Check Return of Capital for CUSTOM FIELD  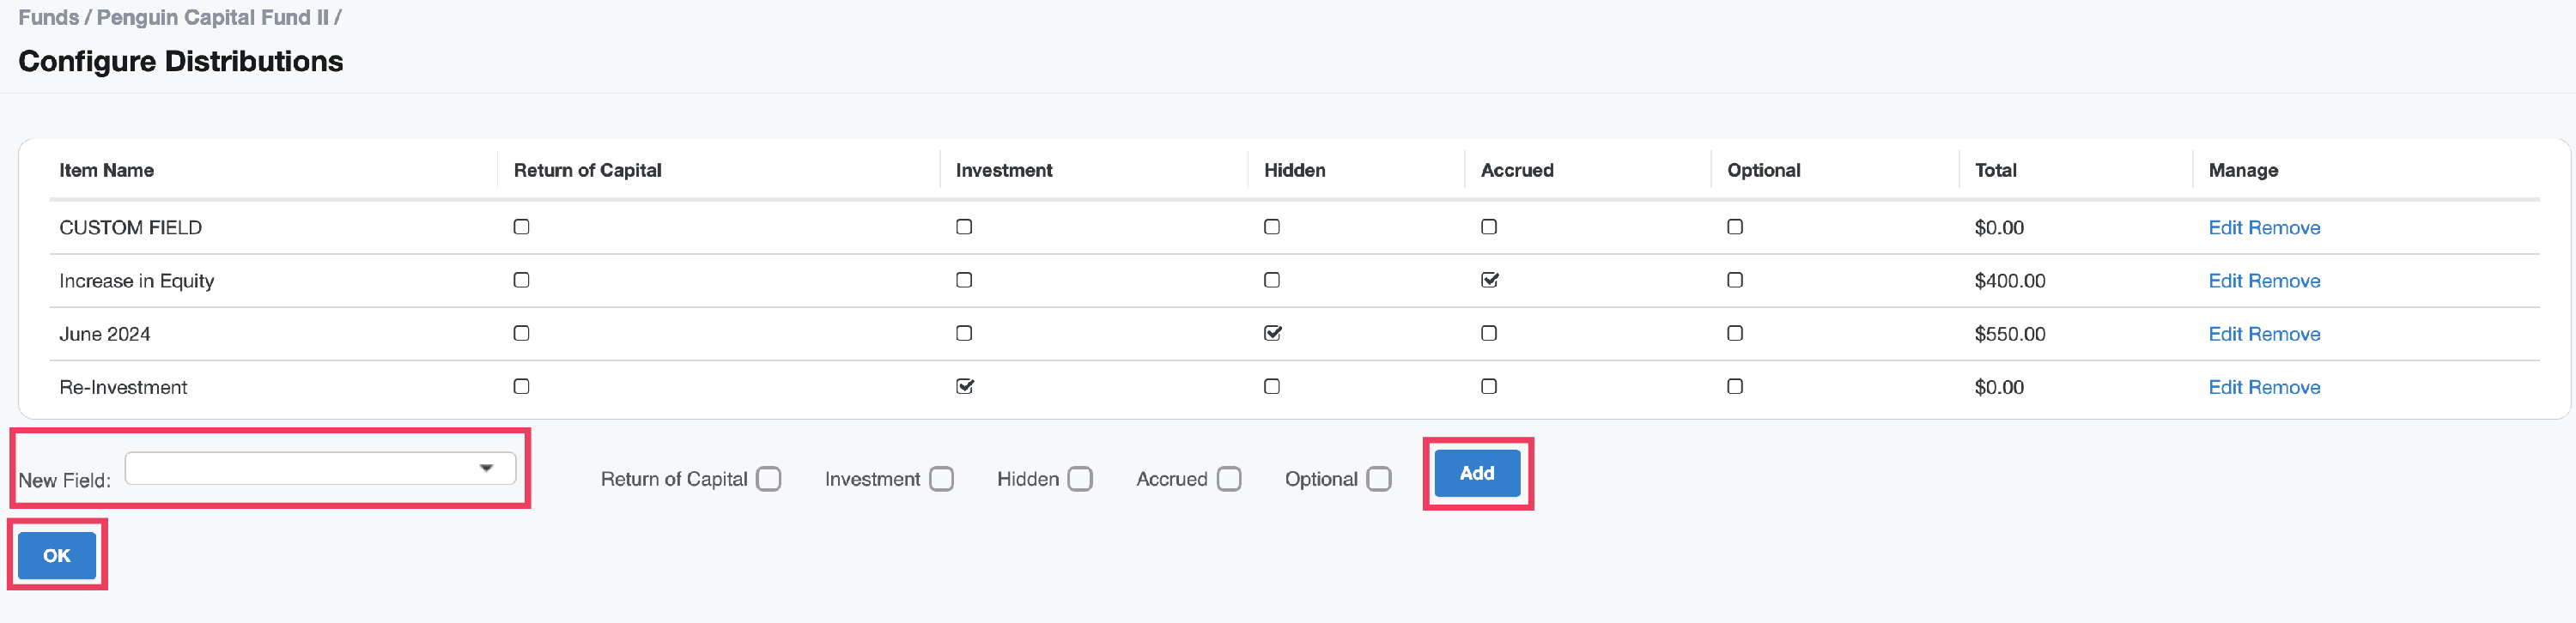521,227
